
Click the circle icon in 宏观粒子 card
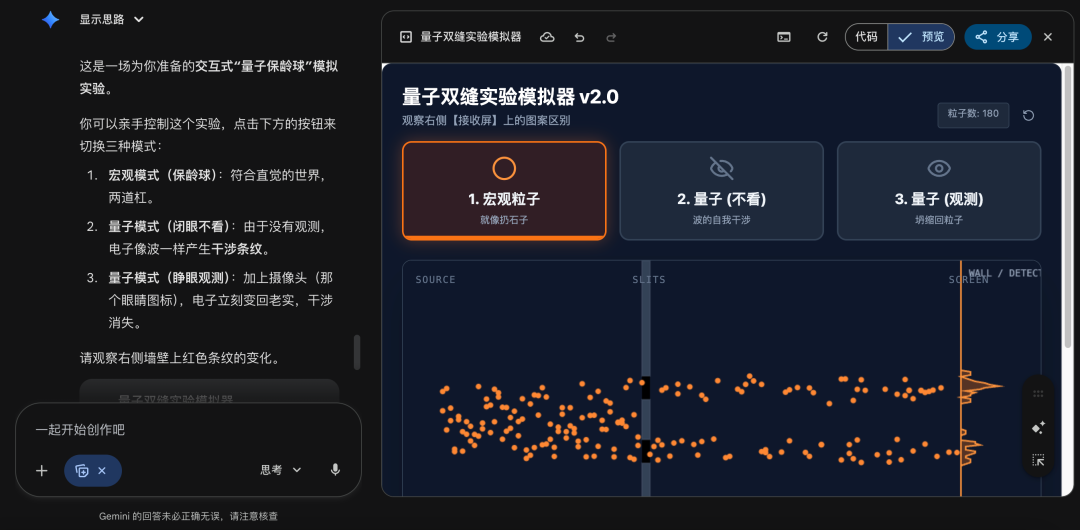tap(504, 168)
